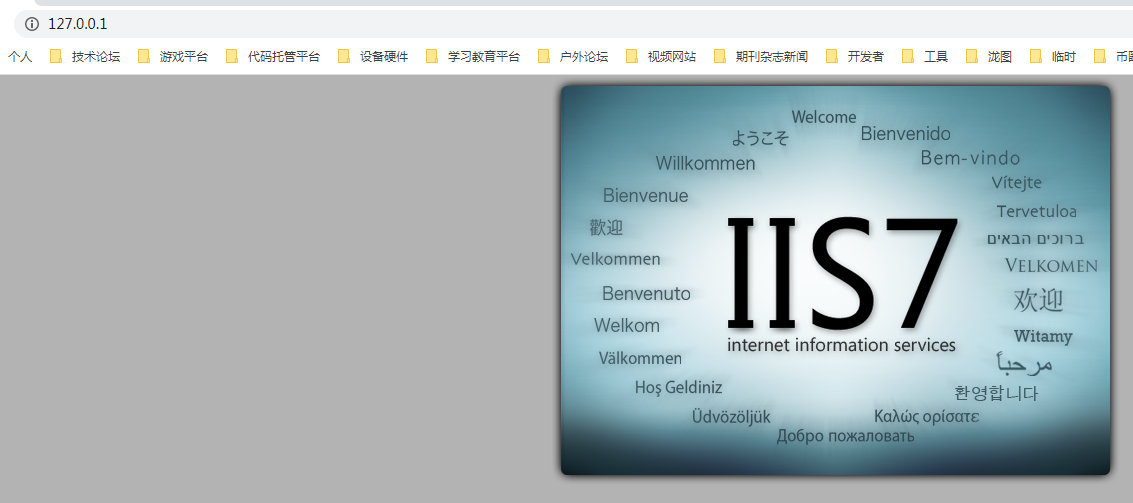Click the 'Velkommen' greeting on left side

pos(616,259)
